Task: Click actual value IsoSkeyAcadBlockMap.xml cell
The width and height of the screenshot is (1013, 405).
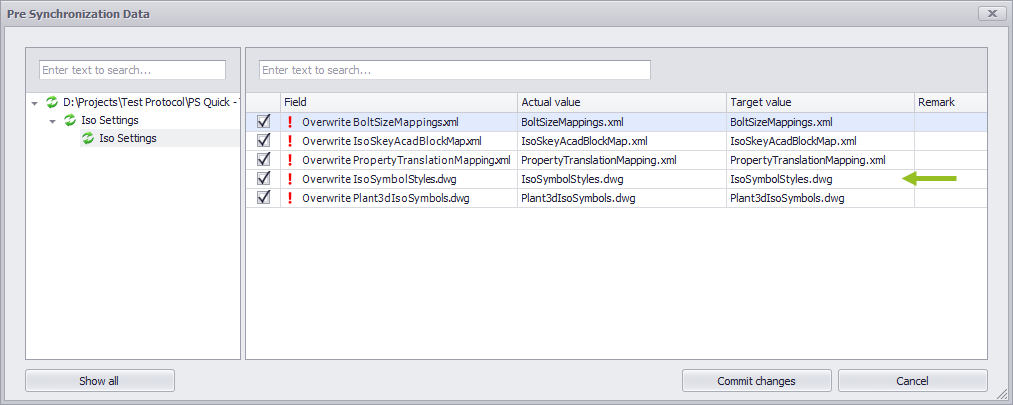Action: [x=621, y=141]
